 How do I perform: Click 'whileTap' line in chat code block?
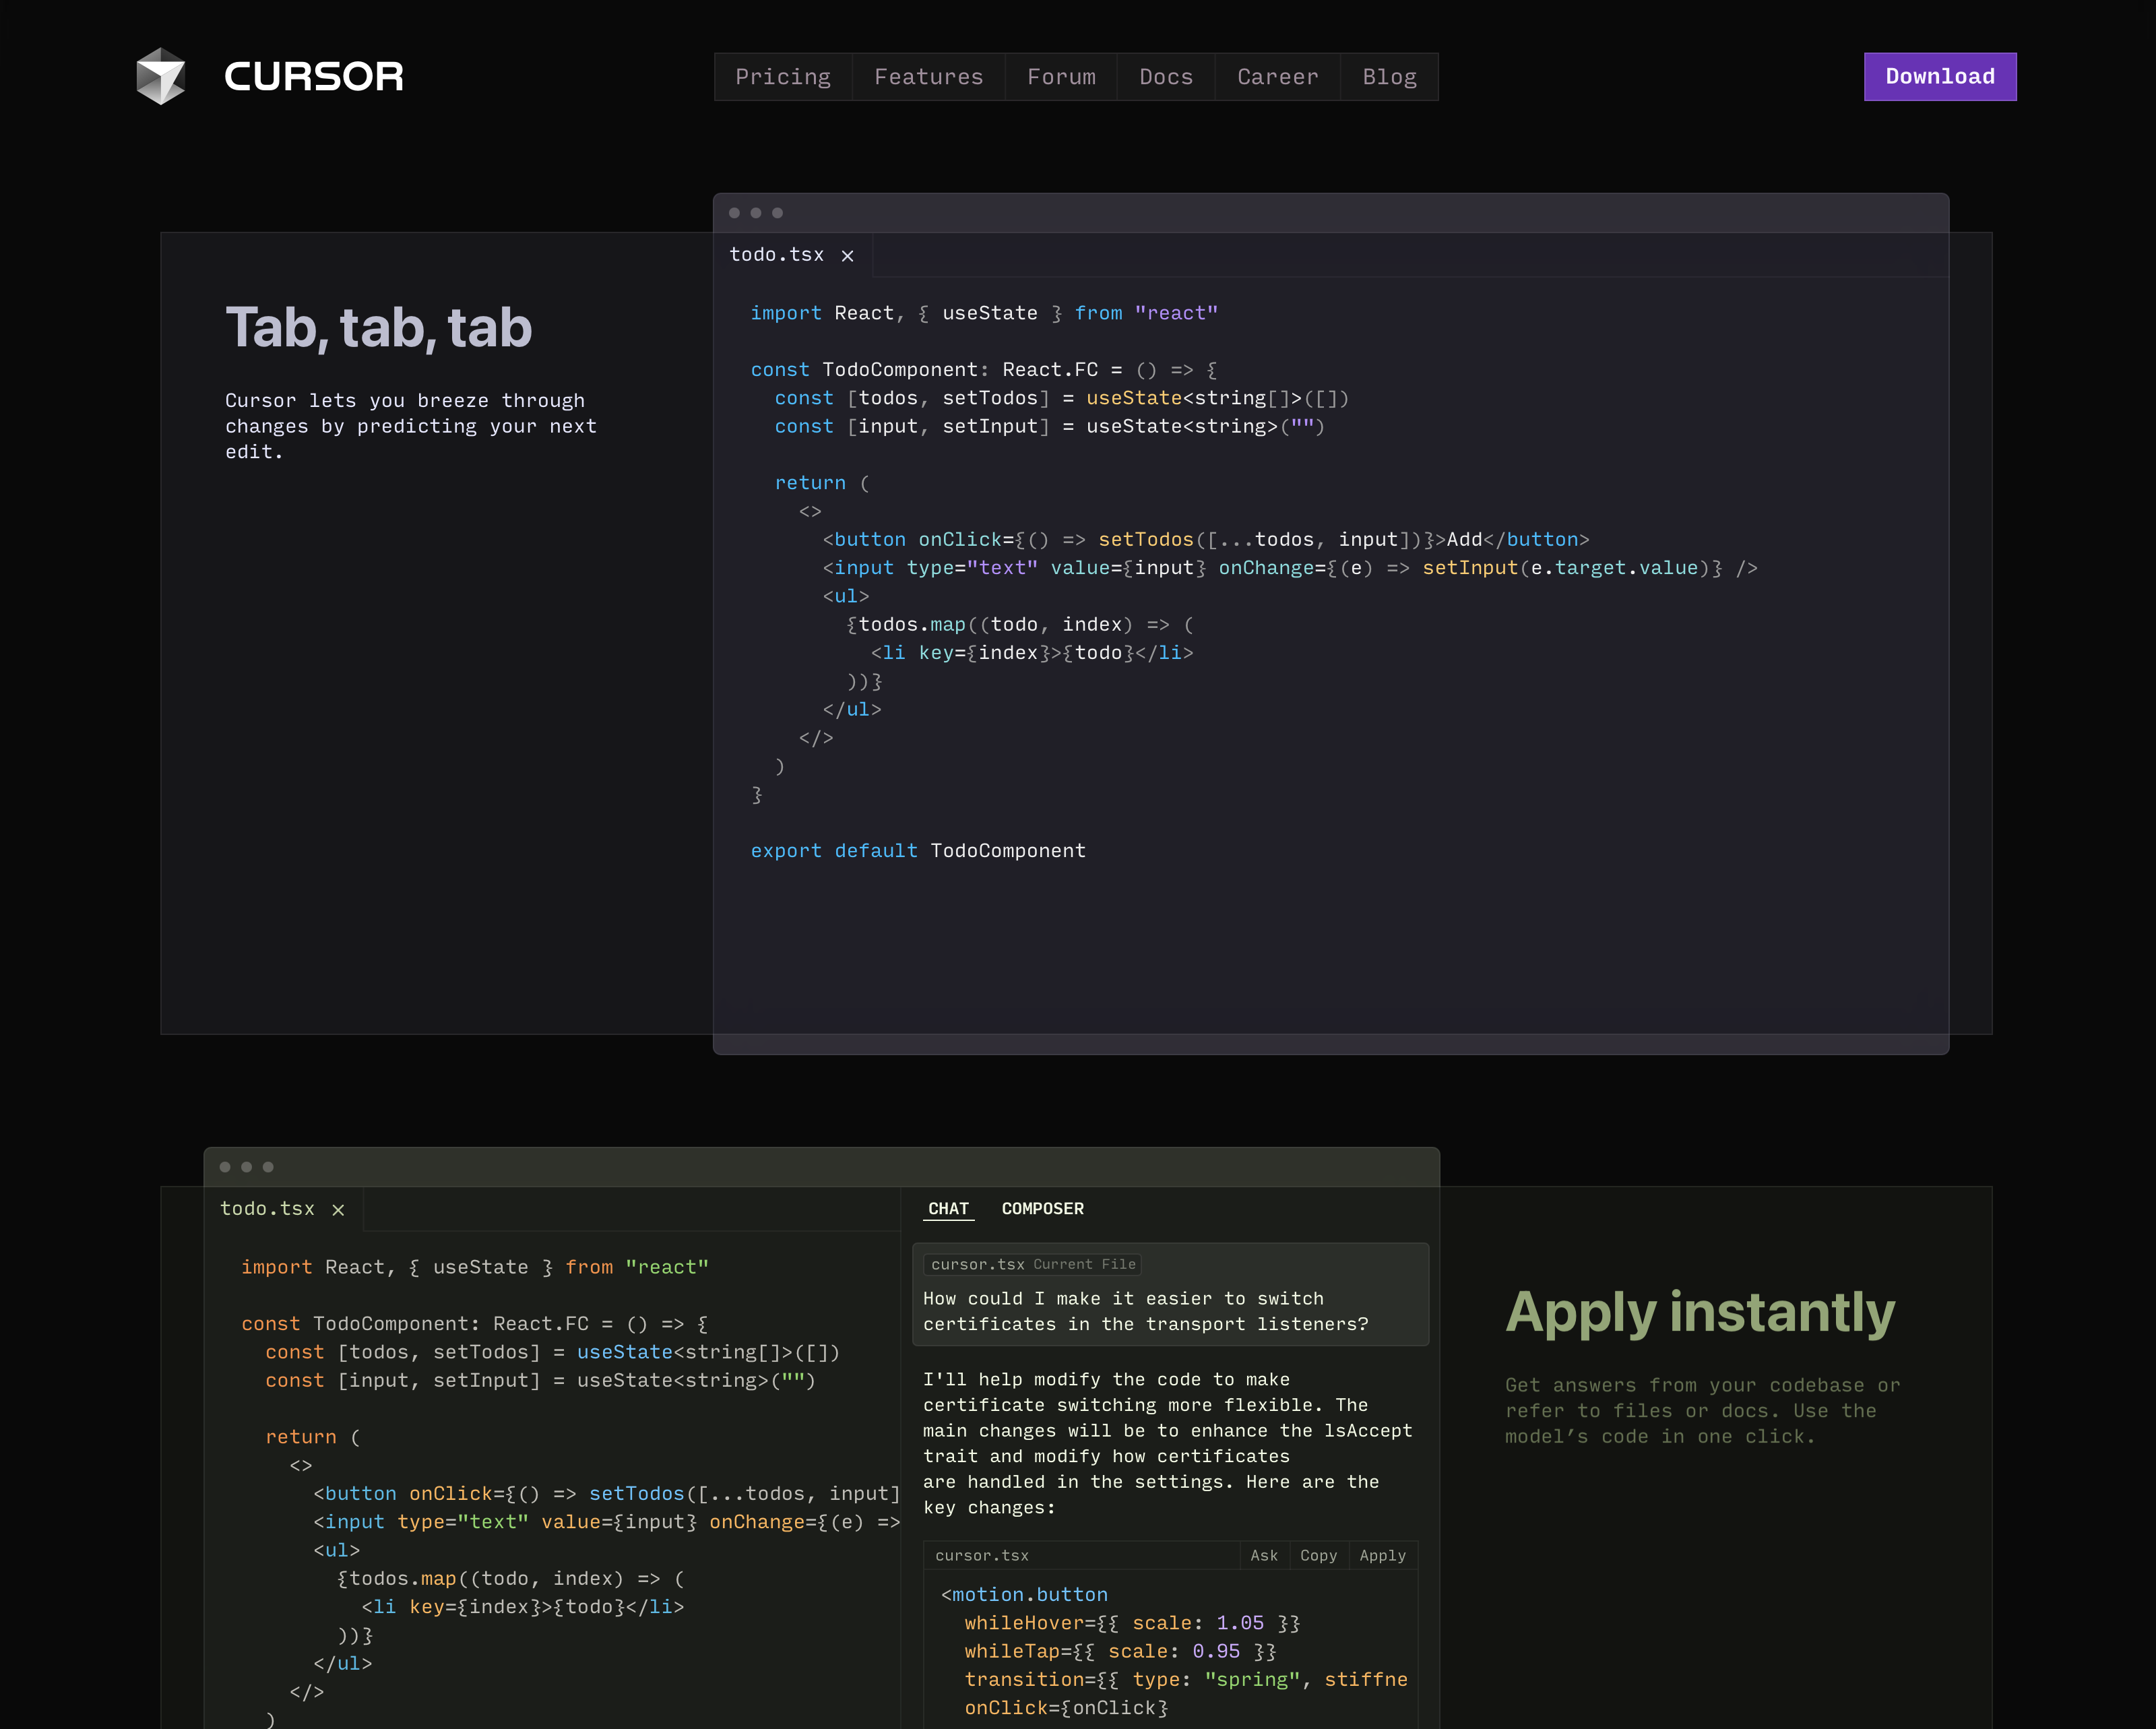1120,1652
